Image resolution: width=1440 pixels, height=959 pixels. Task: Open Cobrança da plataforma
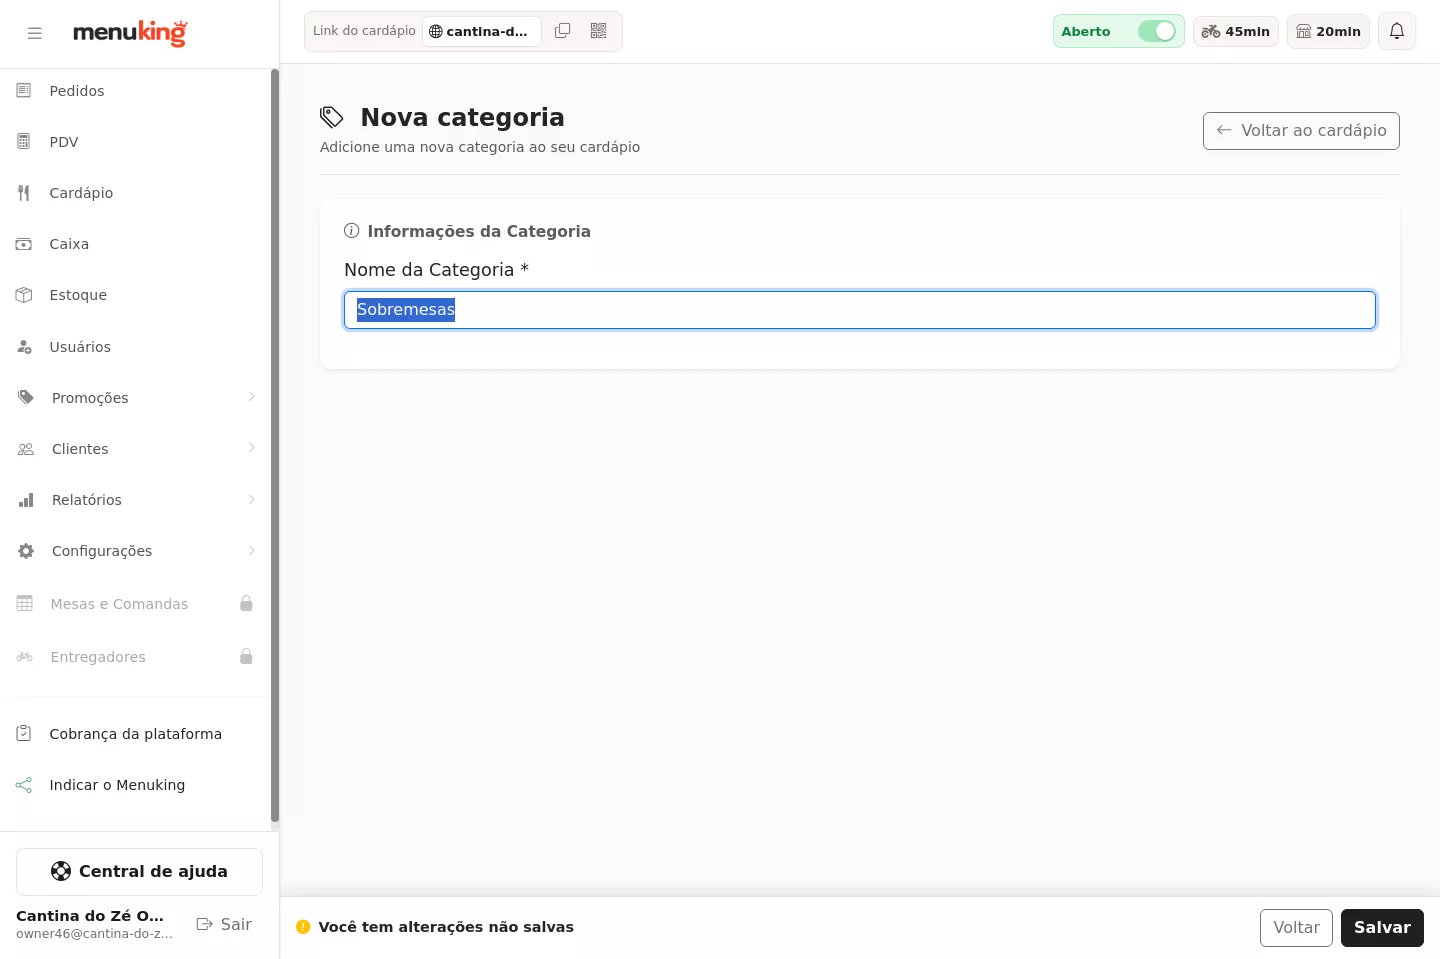point(135,734)
